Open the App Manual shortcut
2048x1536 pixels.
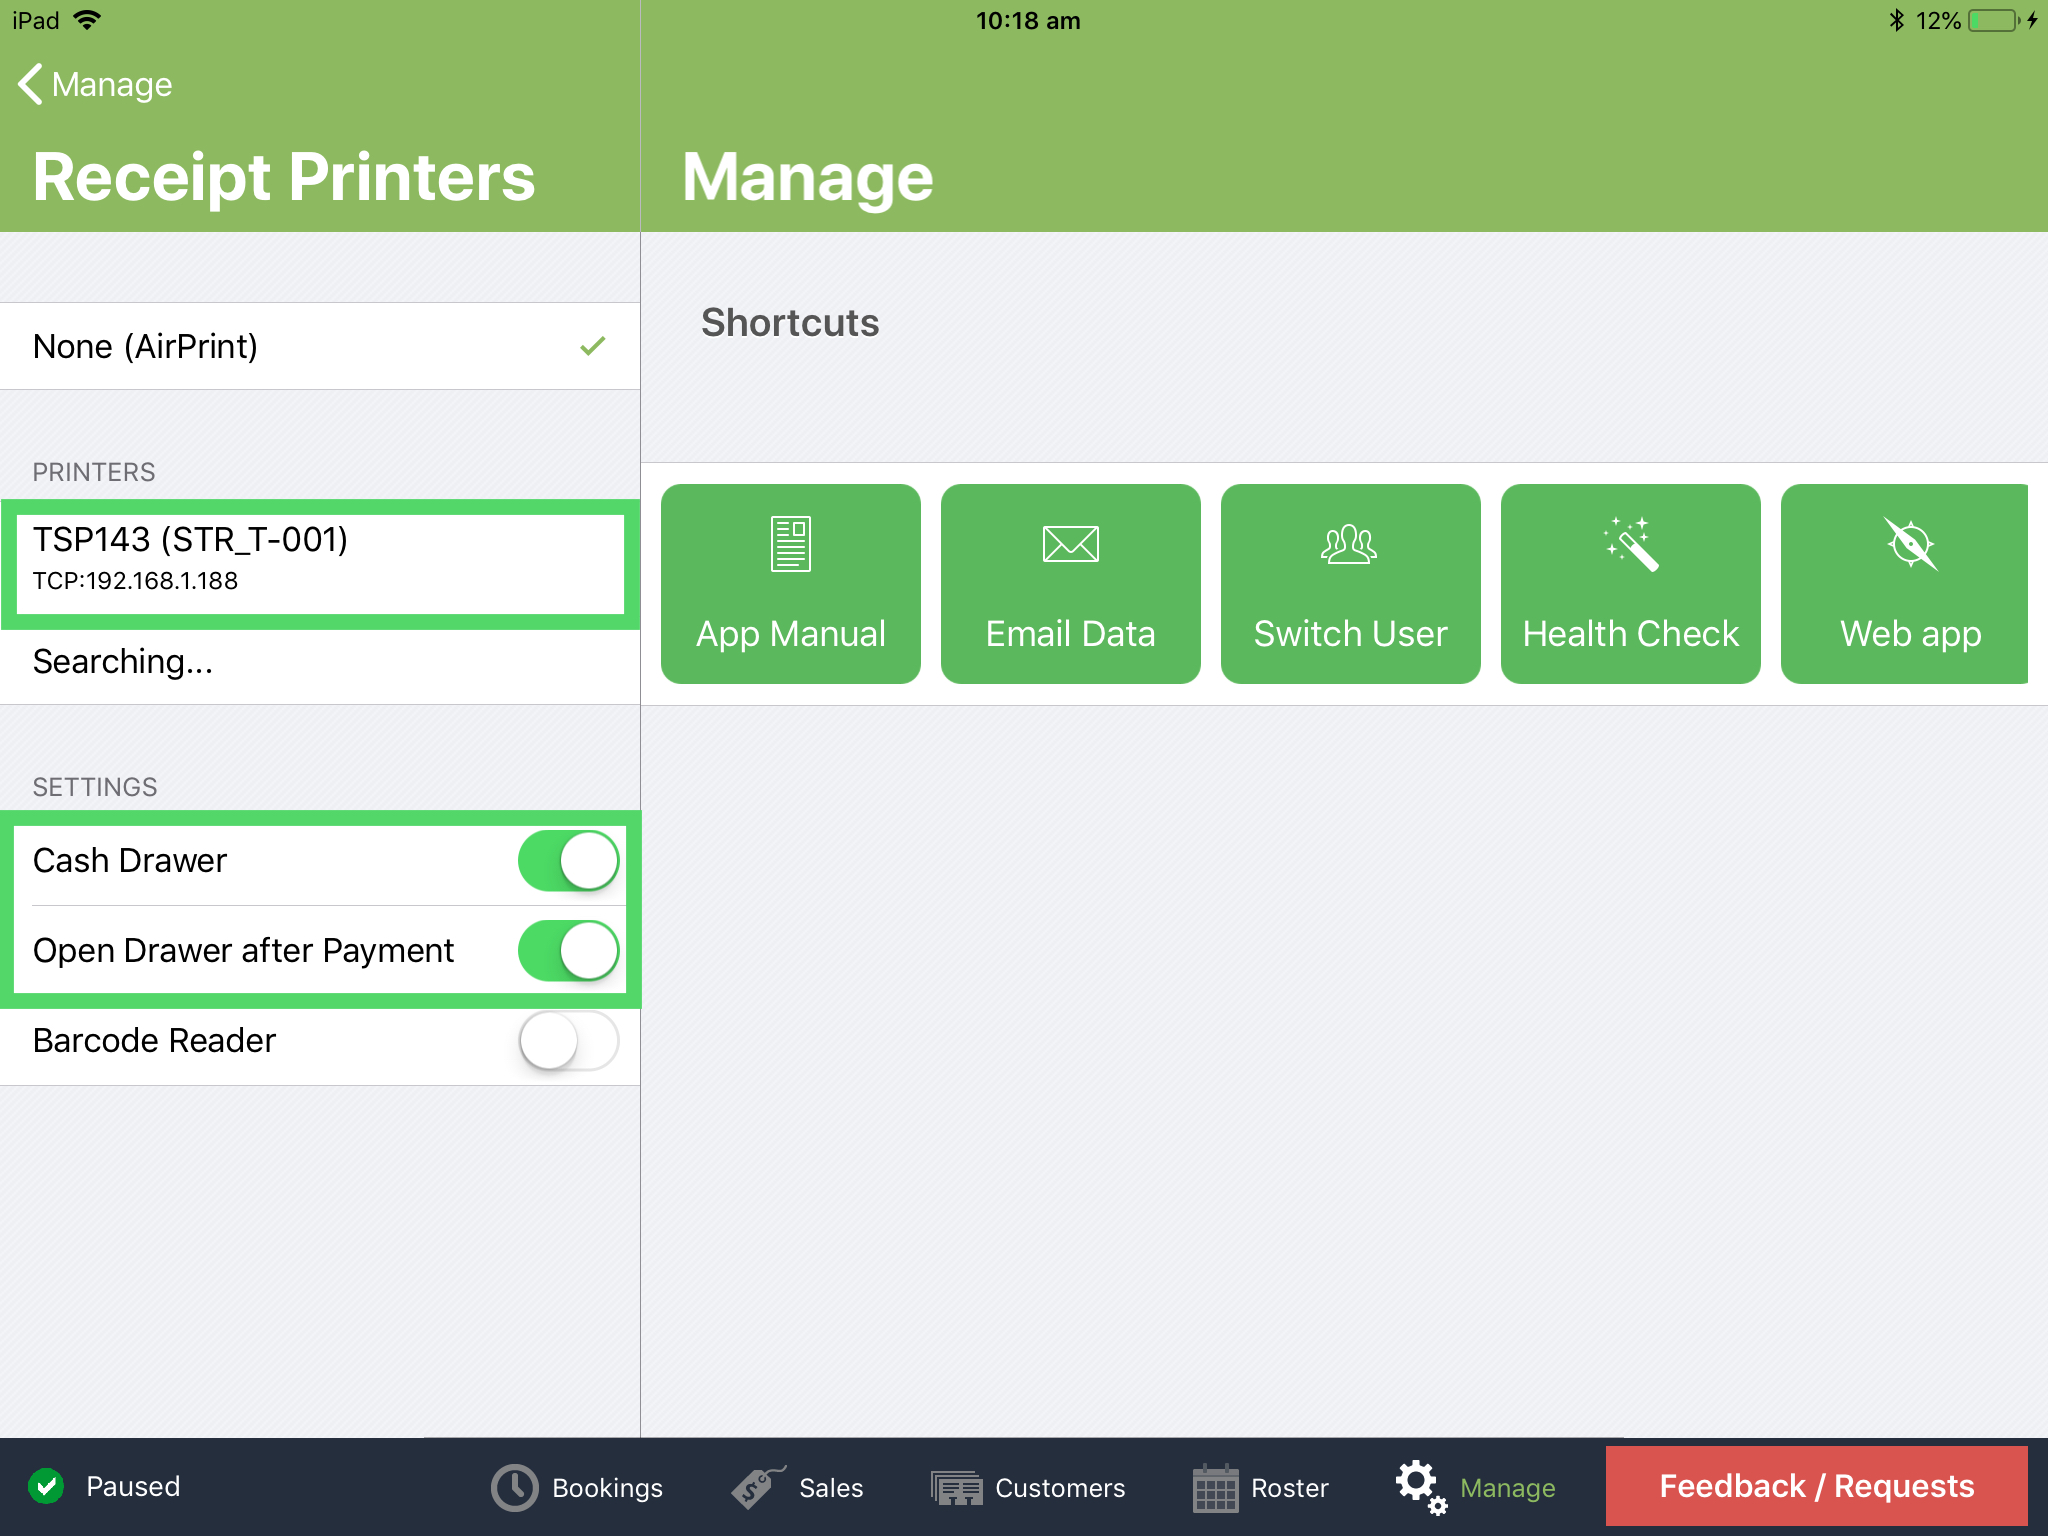[790, 584]
